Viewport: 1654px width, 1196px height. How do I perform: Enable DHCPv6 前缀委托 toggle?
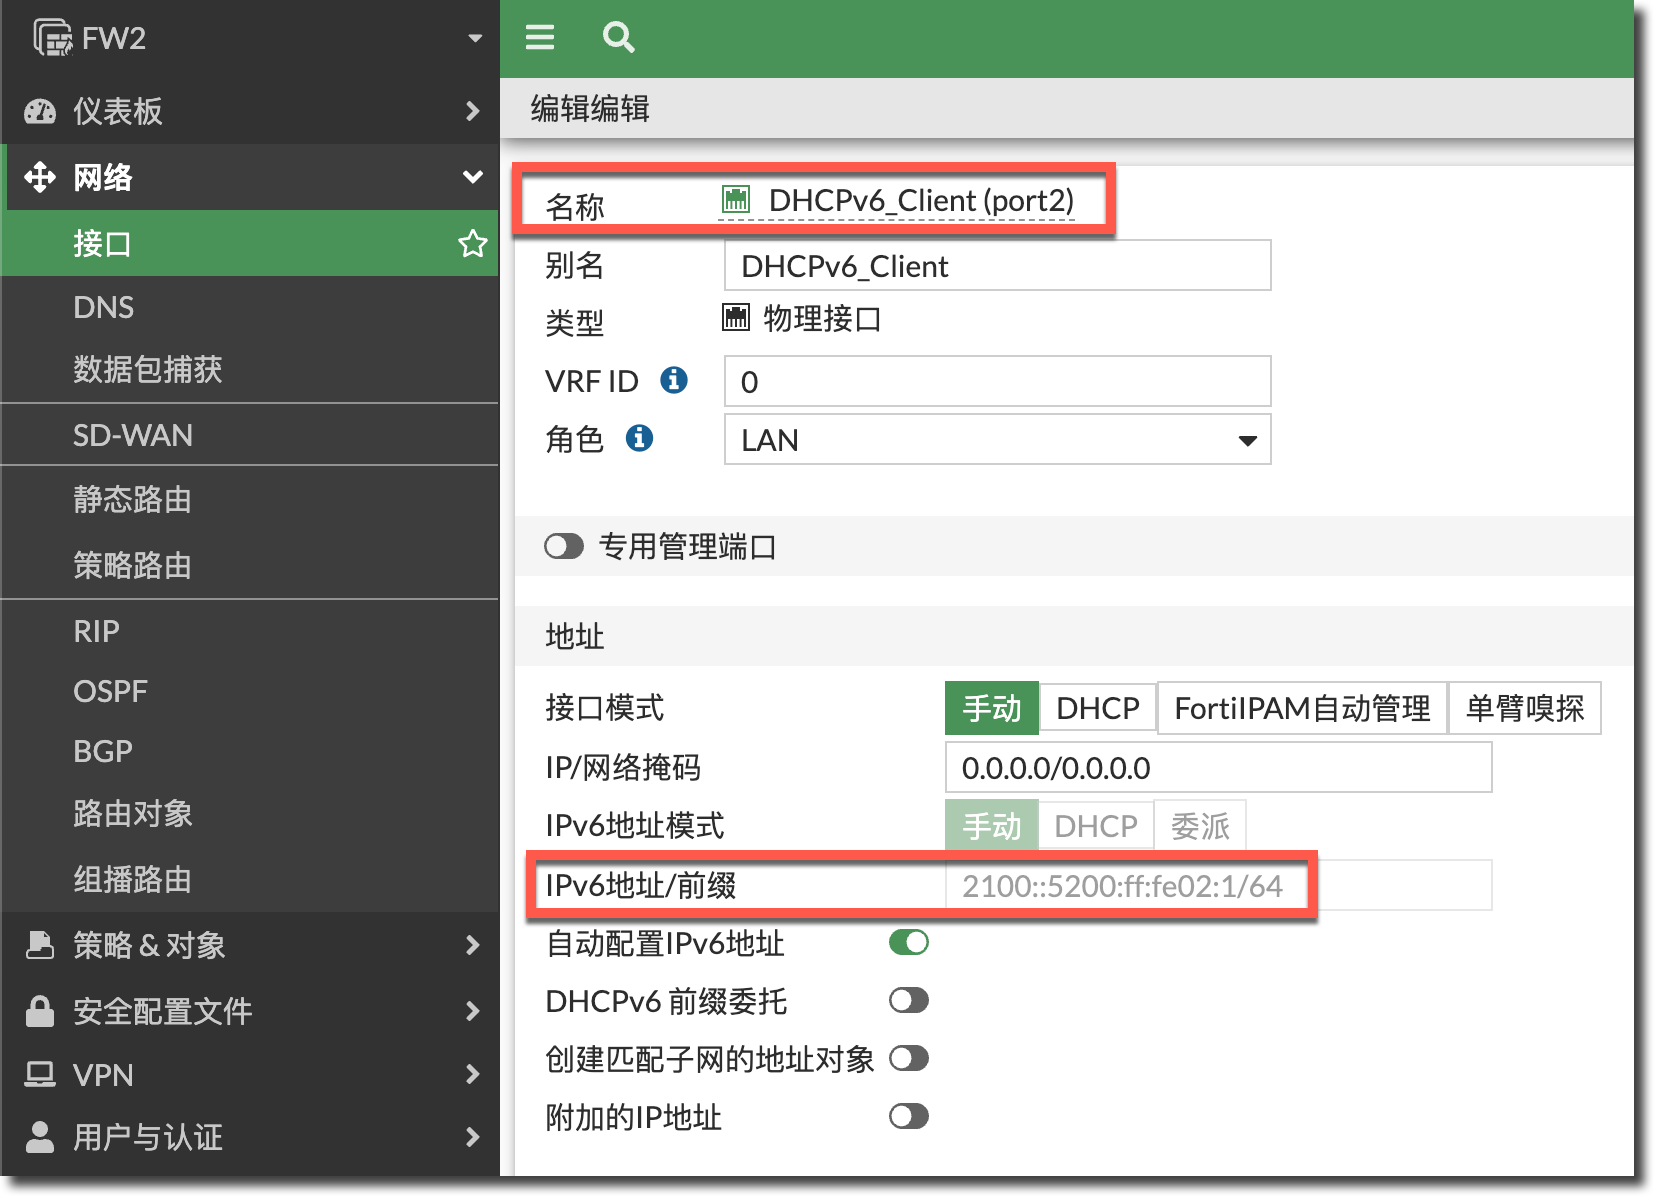click(x=908, y=1000)
